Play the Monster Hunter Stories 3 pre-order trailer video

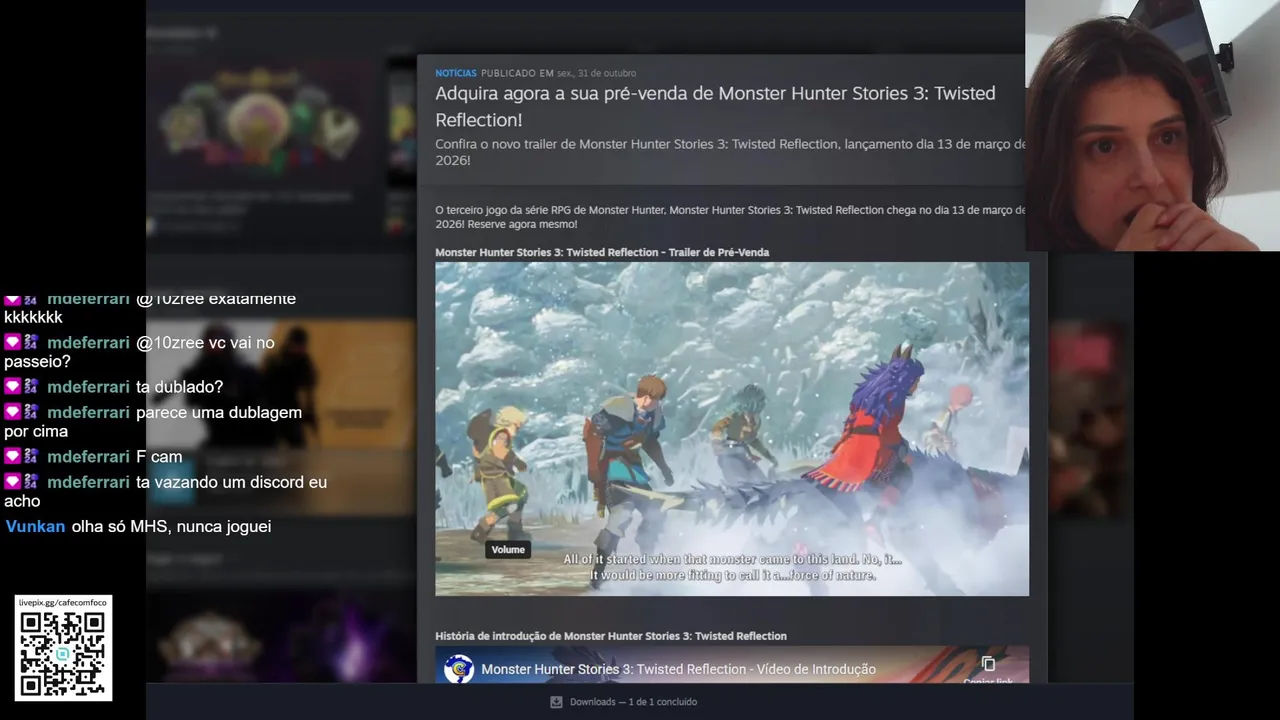732,429
